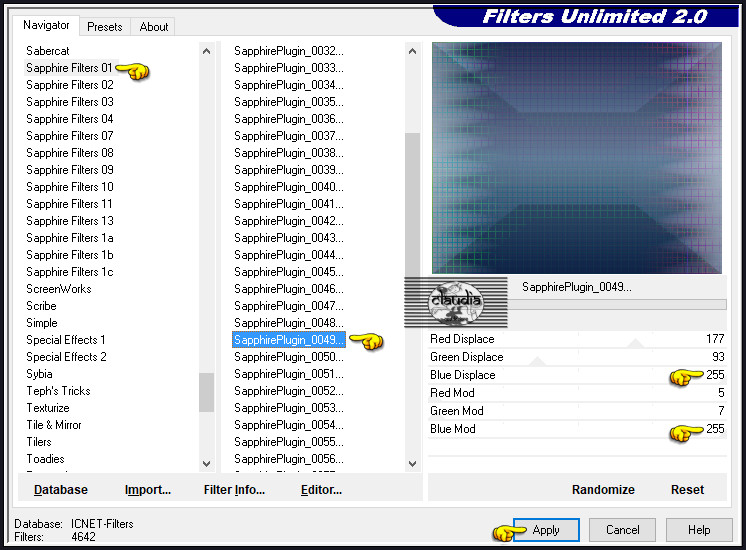Open the About tab
Viewport: 746px width, 550px height.
click(153, 27)
